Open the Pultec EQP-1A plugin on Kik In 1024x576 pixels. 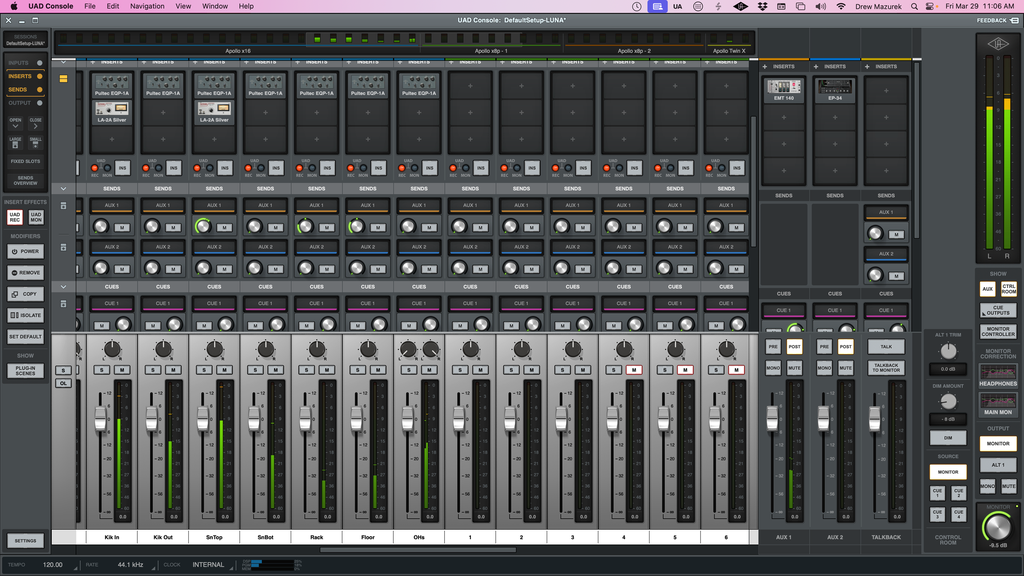click(x=112, y=86)
